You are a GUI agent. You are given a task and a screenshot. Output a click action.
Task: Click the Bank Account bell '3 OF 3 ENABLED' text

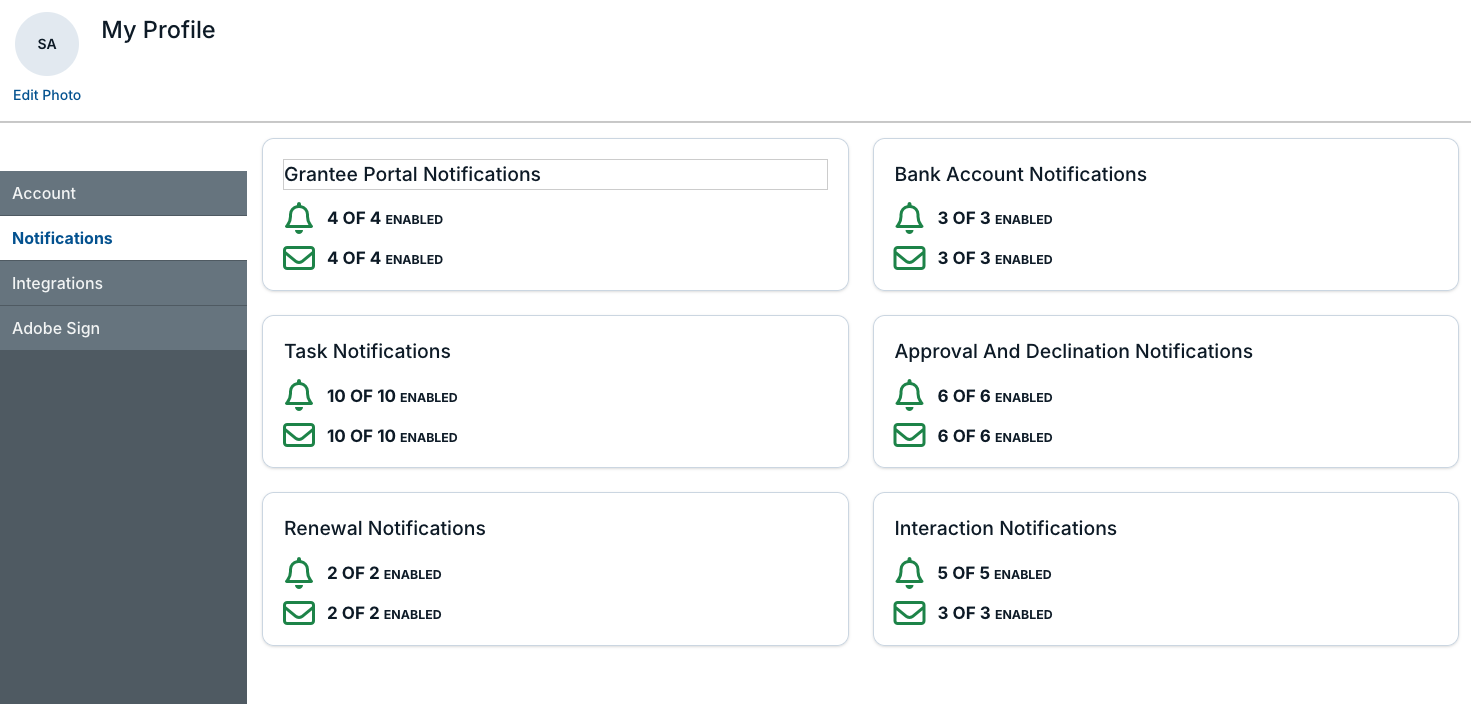coord(995,219)
